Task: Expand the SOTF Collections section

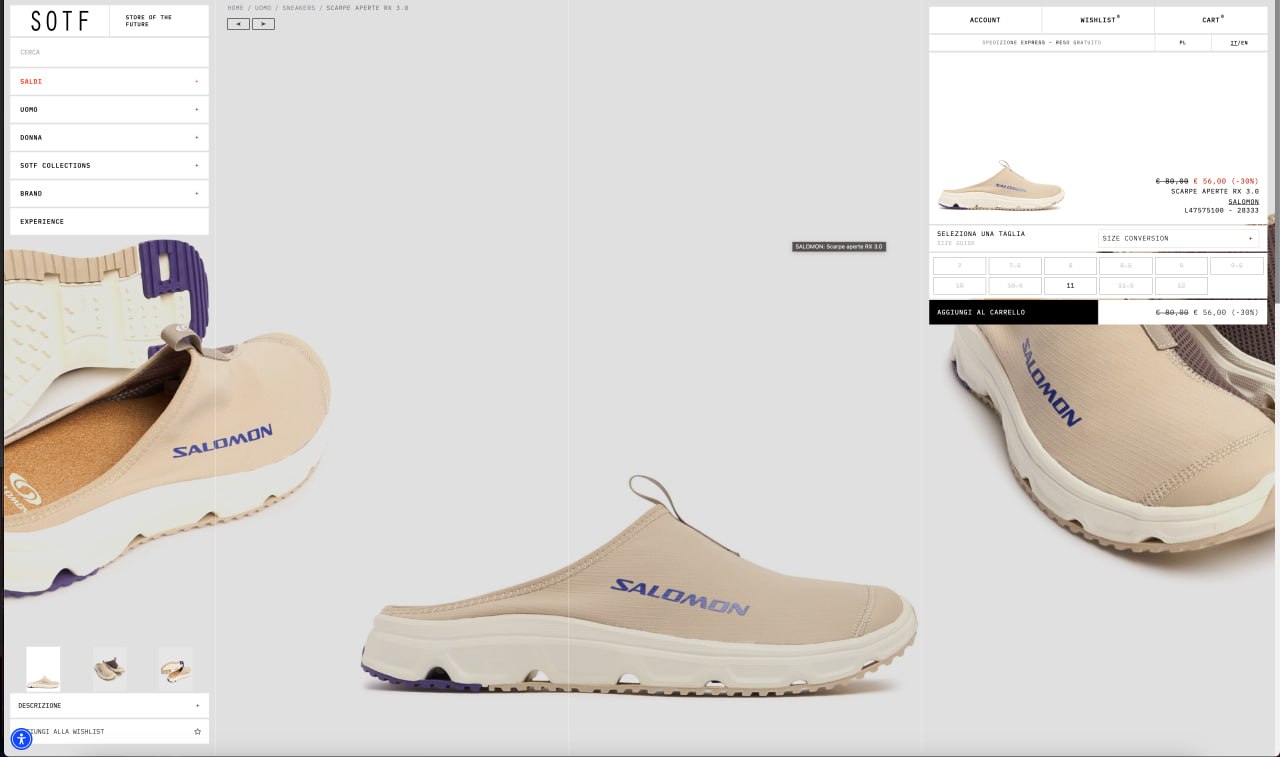Action: 109,165
